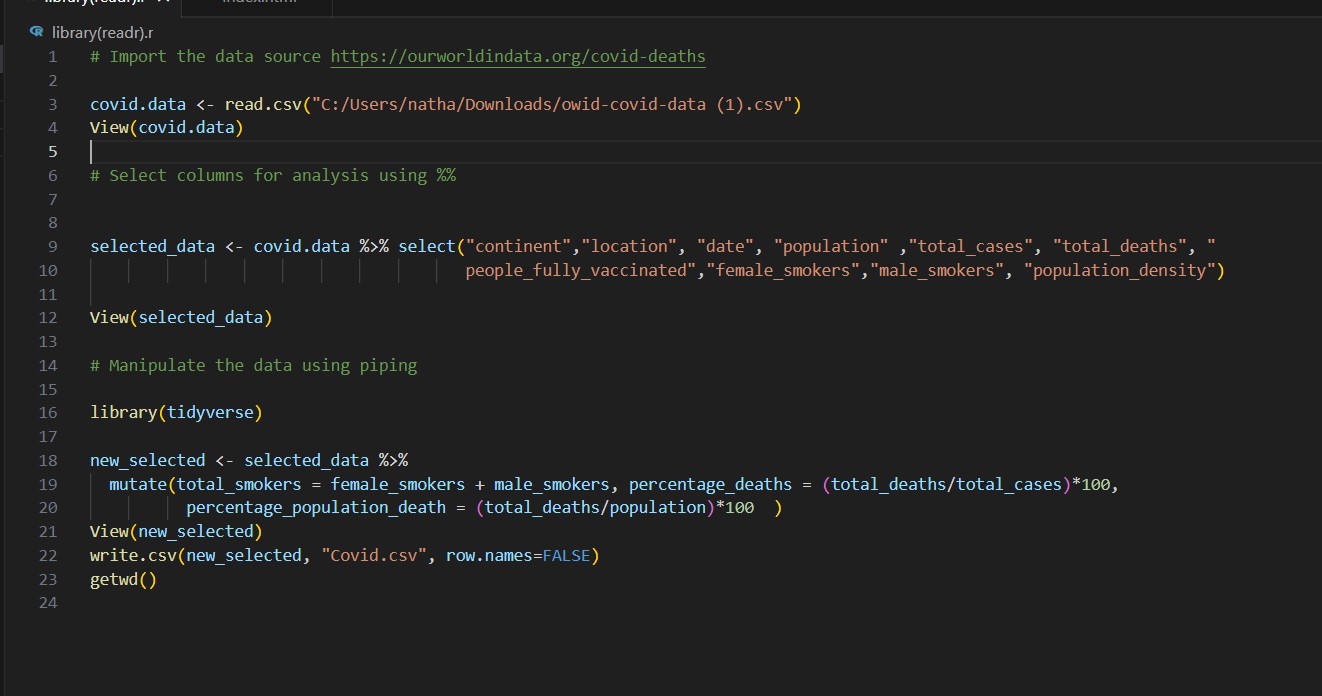Click the getwd() call
This screenshot has width=1322, height=696.
point(123,579)
